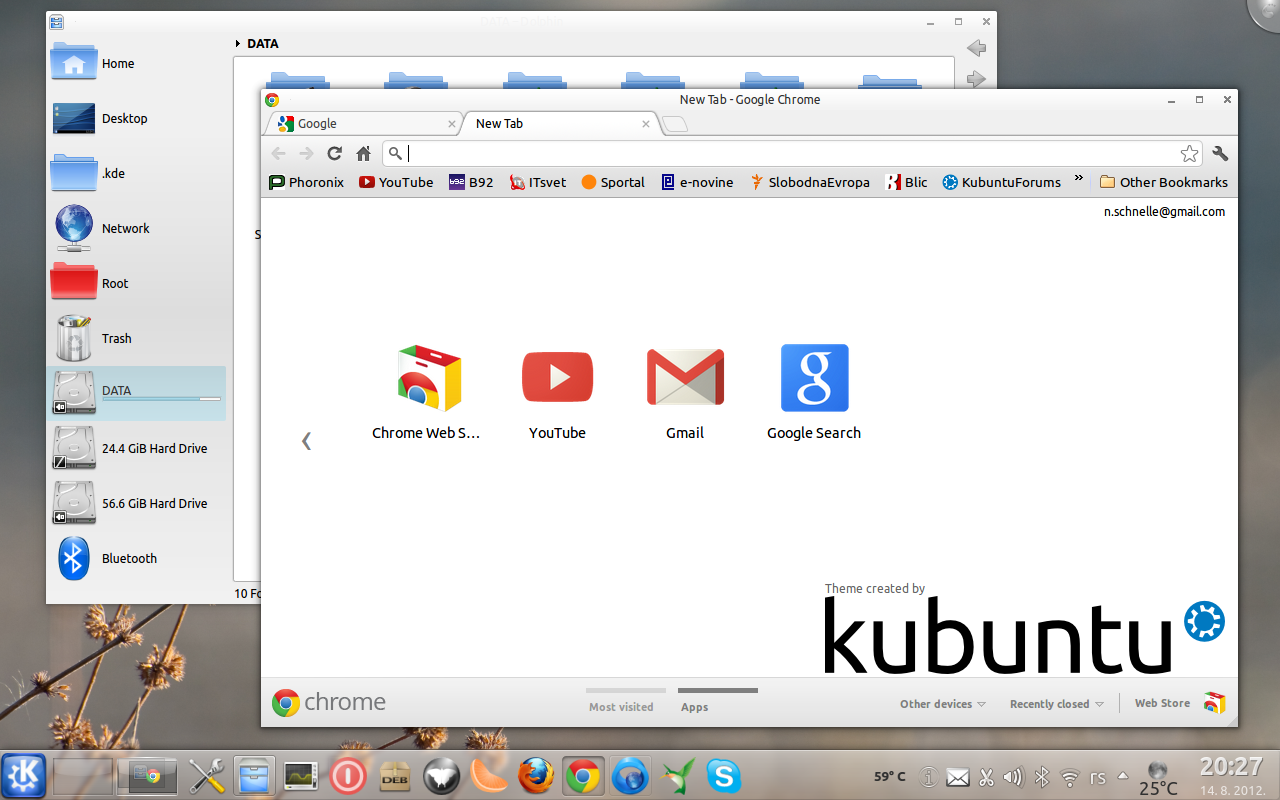Open the Bluetooth tray icon
The width and height of the screenshot is (1280, 800).
[1041, 777]
